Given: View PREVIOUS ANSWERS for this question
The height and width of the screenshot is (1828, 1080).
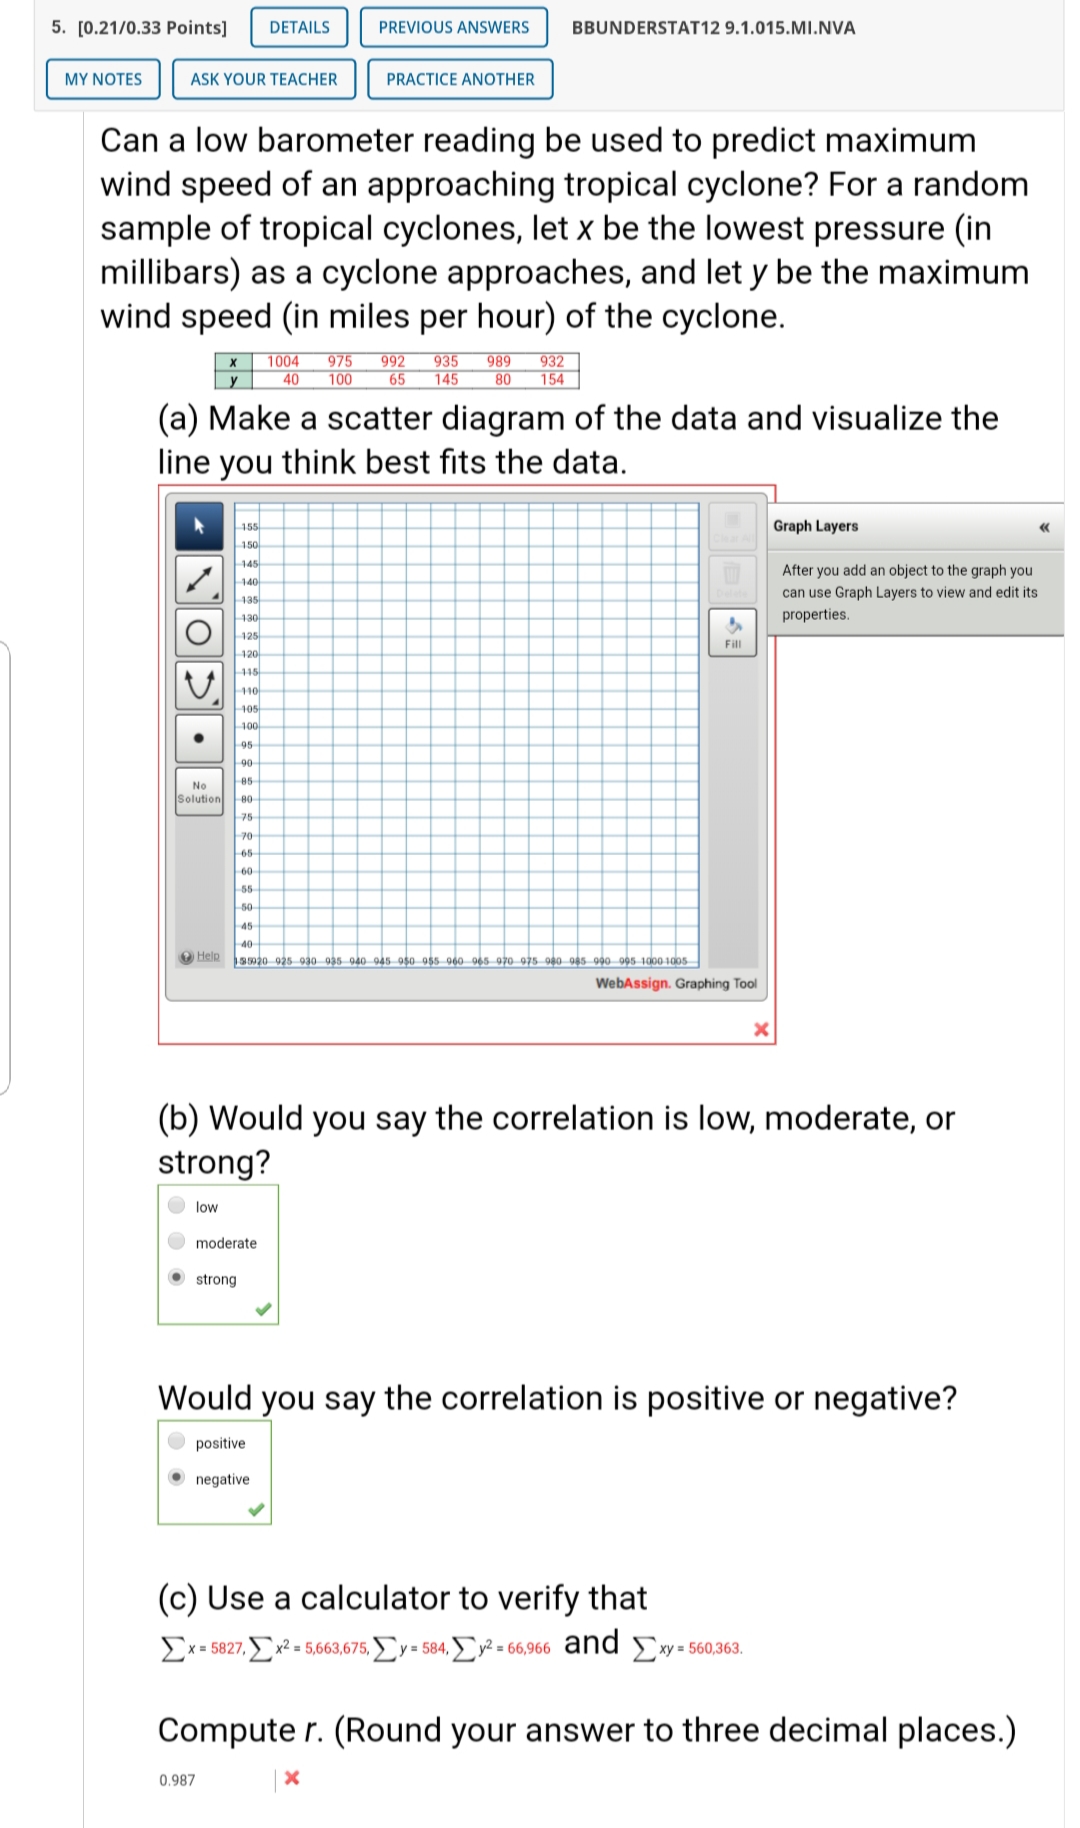Looking at the screenshot, I should (452, 27).
